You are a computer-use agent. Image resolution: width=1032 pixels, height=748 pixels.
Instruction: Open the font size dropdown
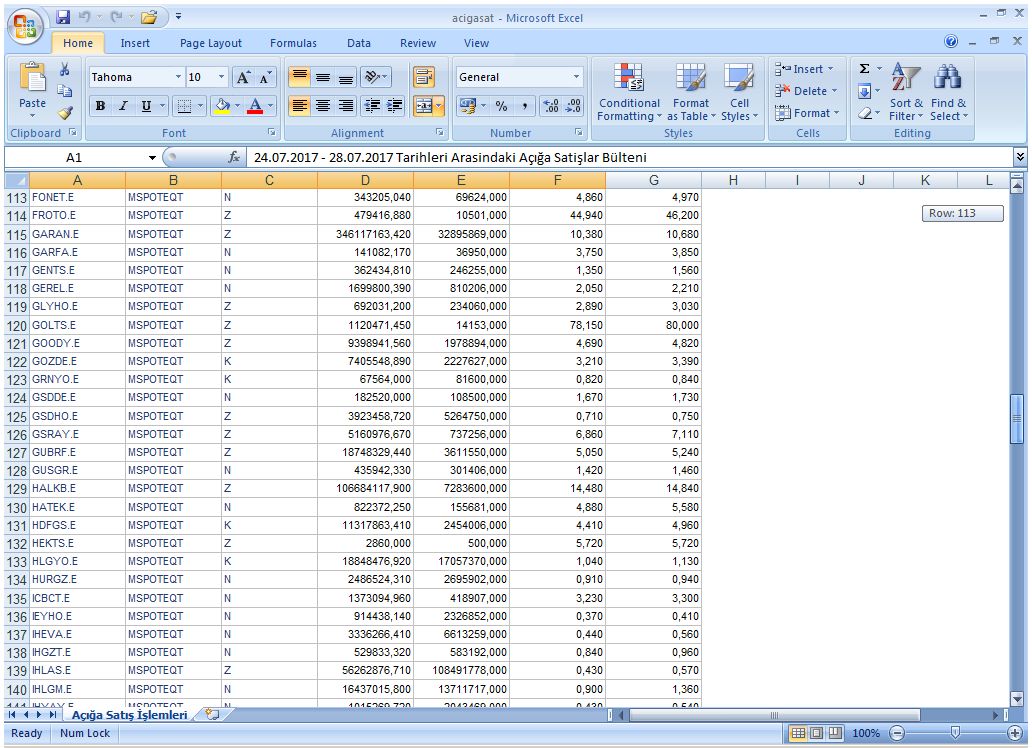[221, 77]
